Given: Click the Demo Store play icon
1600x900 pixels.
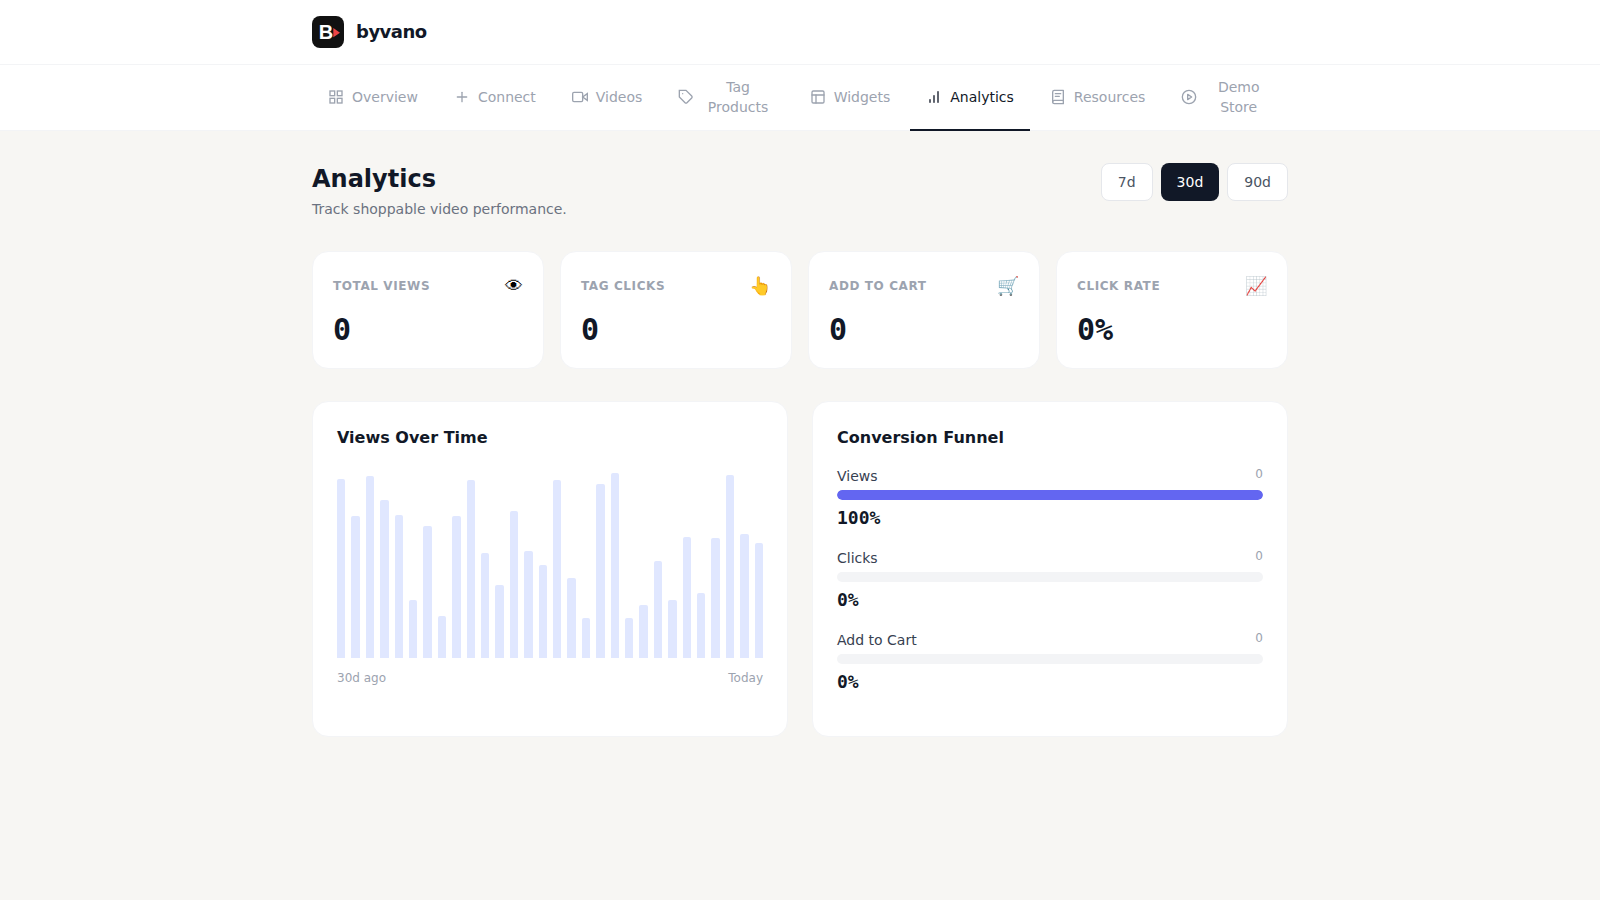Looking at the screenshot, I should 1189,96.
